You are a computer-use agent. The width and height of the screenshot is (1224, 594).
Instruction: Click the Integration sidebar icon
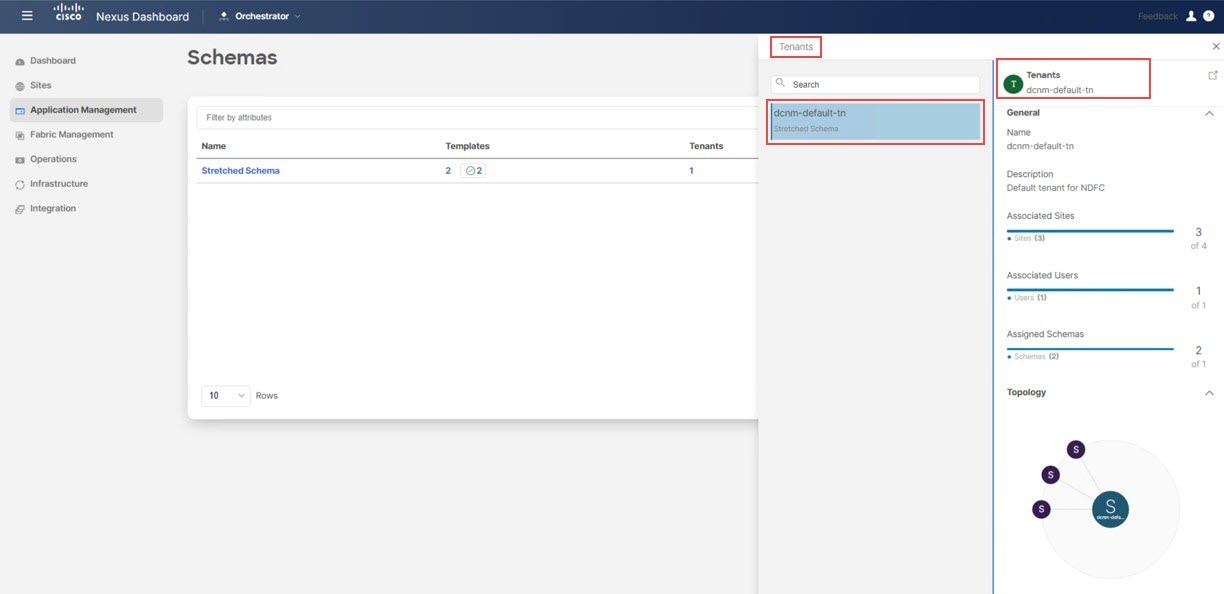pos(20,209)
